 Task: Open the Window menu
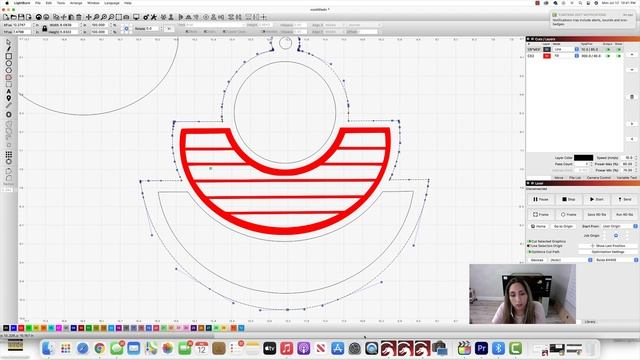coord(93,3)
